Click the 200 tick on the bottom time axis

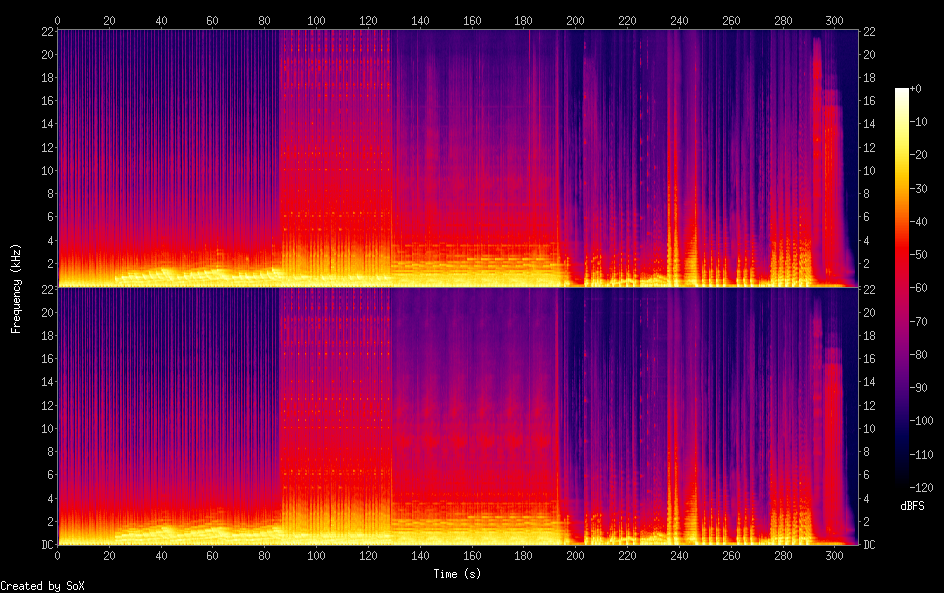575,554
